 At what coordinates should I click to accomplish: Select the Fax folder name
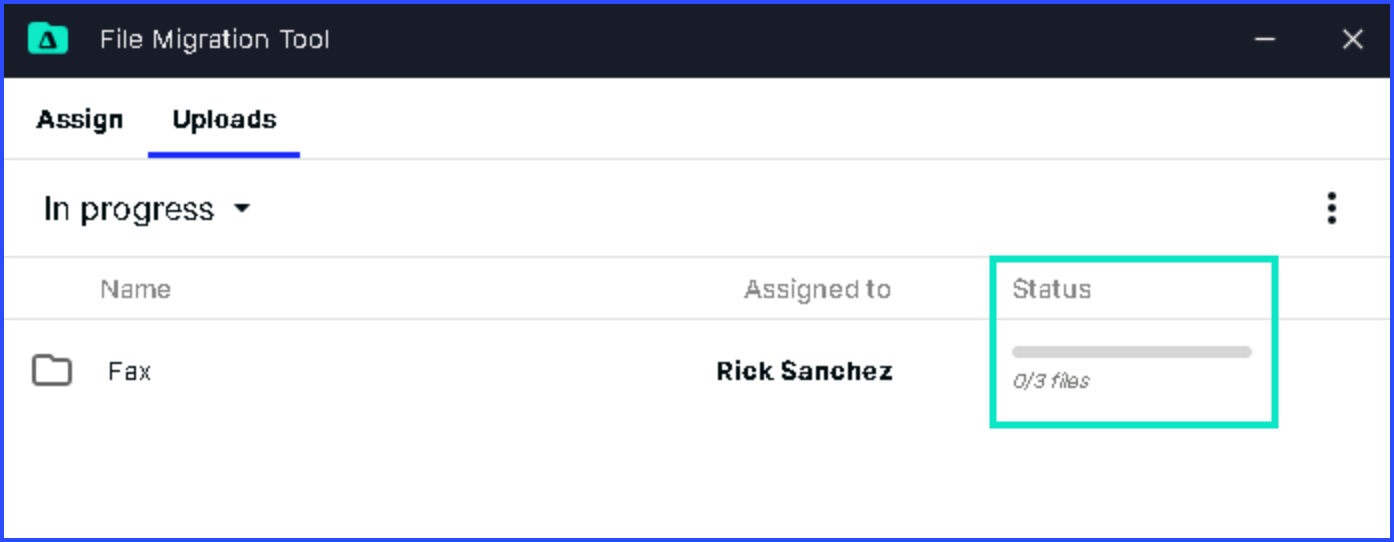[x=129, y=372]
